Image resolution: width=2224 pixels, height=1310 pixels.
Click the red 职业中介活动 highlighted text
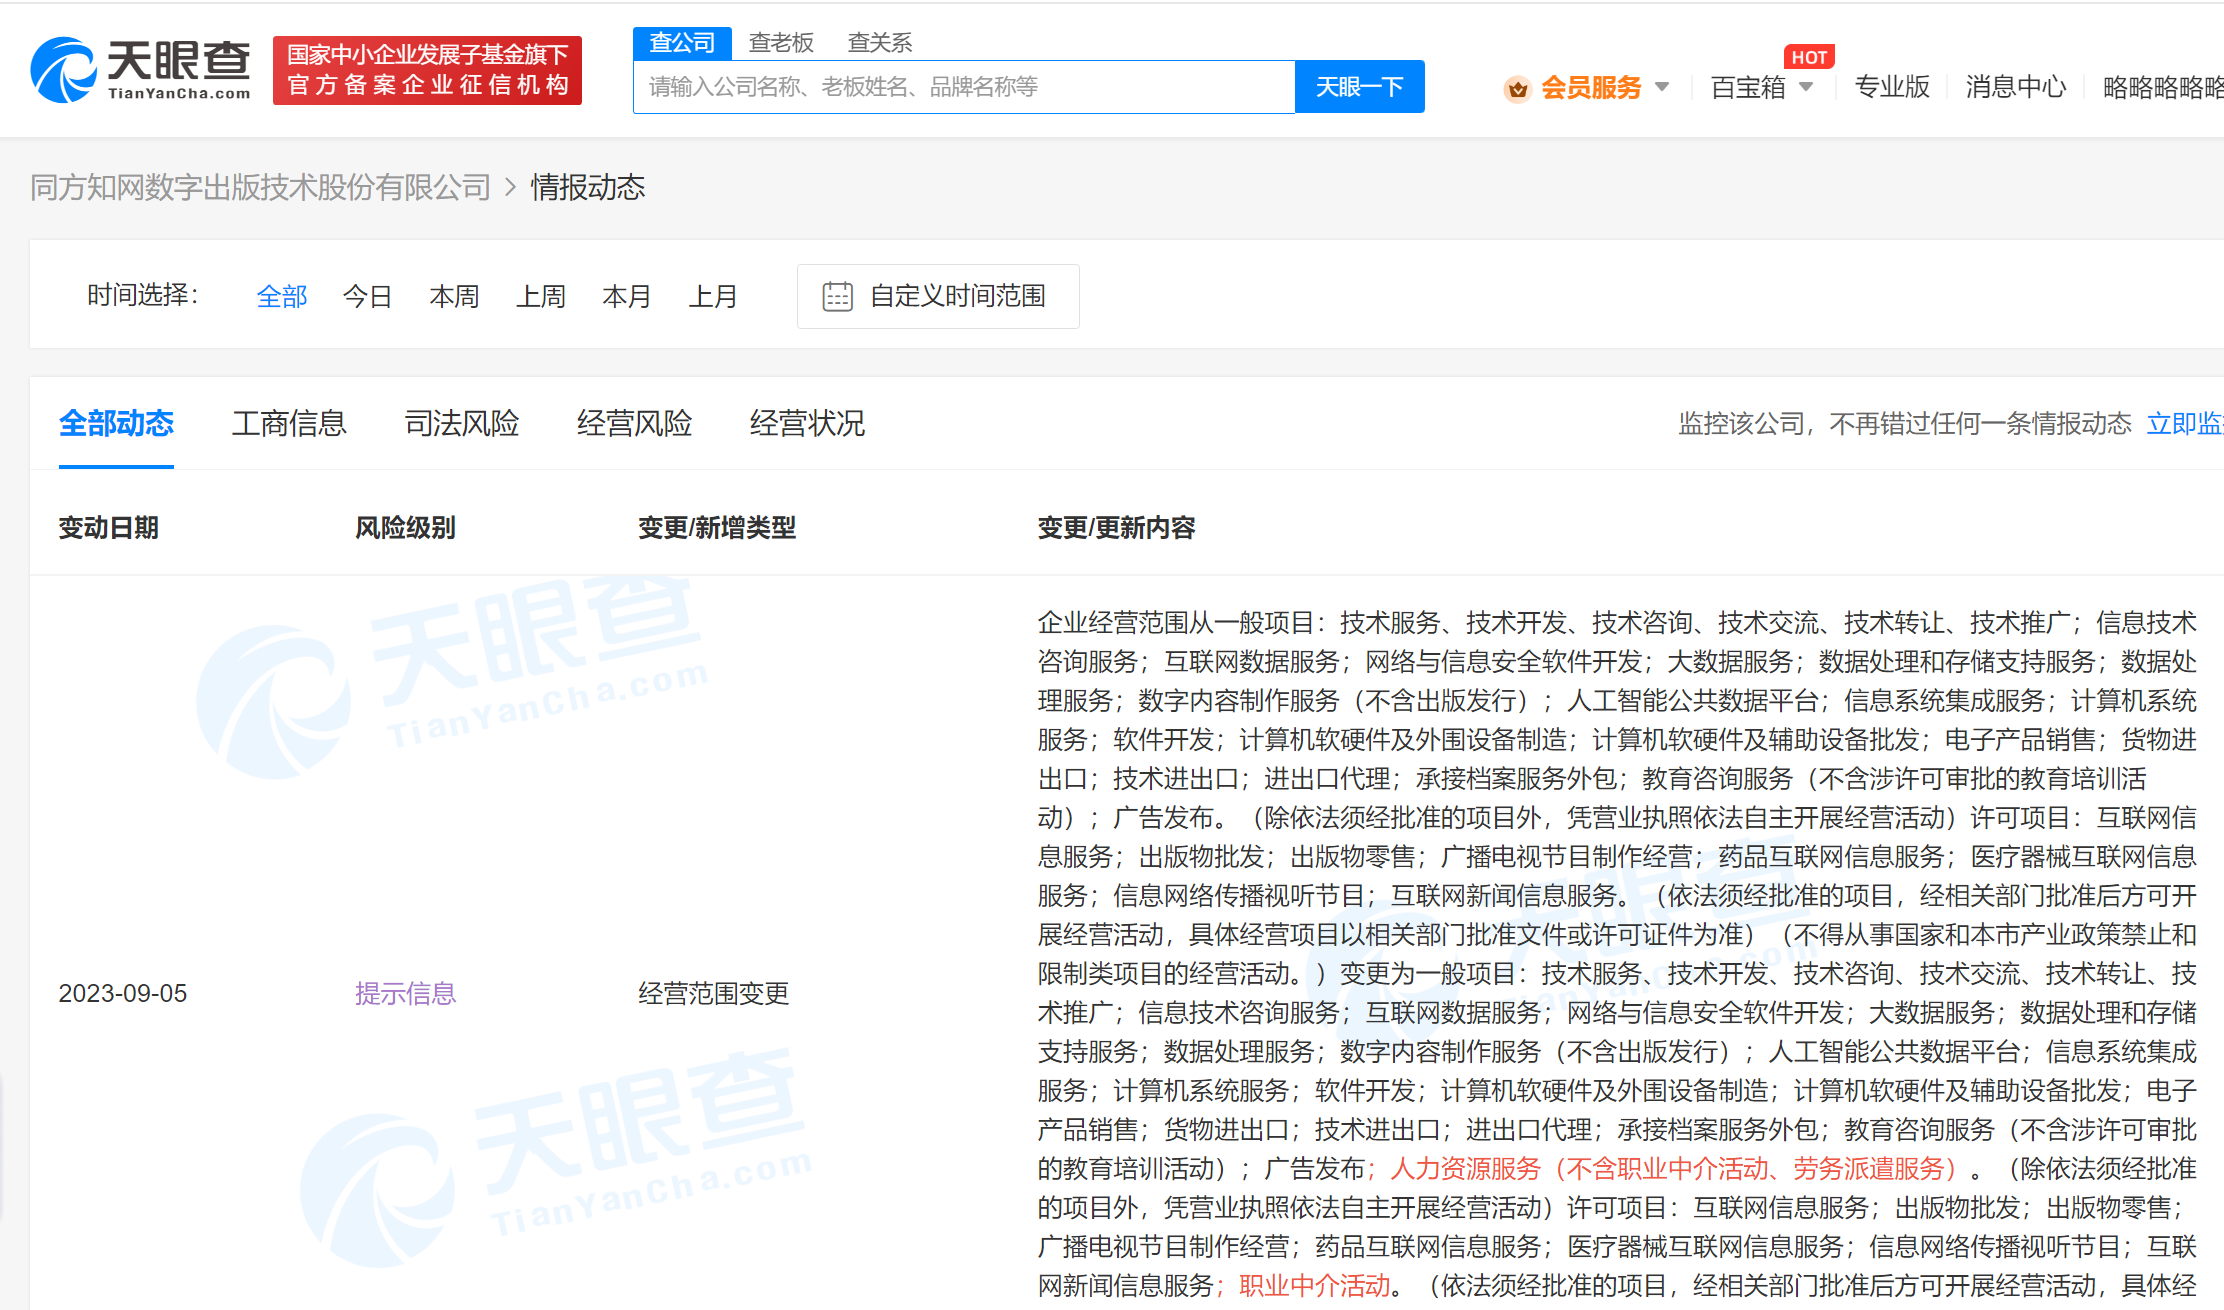(x=1315, y=1285)
